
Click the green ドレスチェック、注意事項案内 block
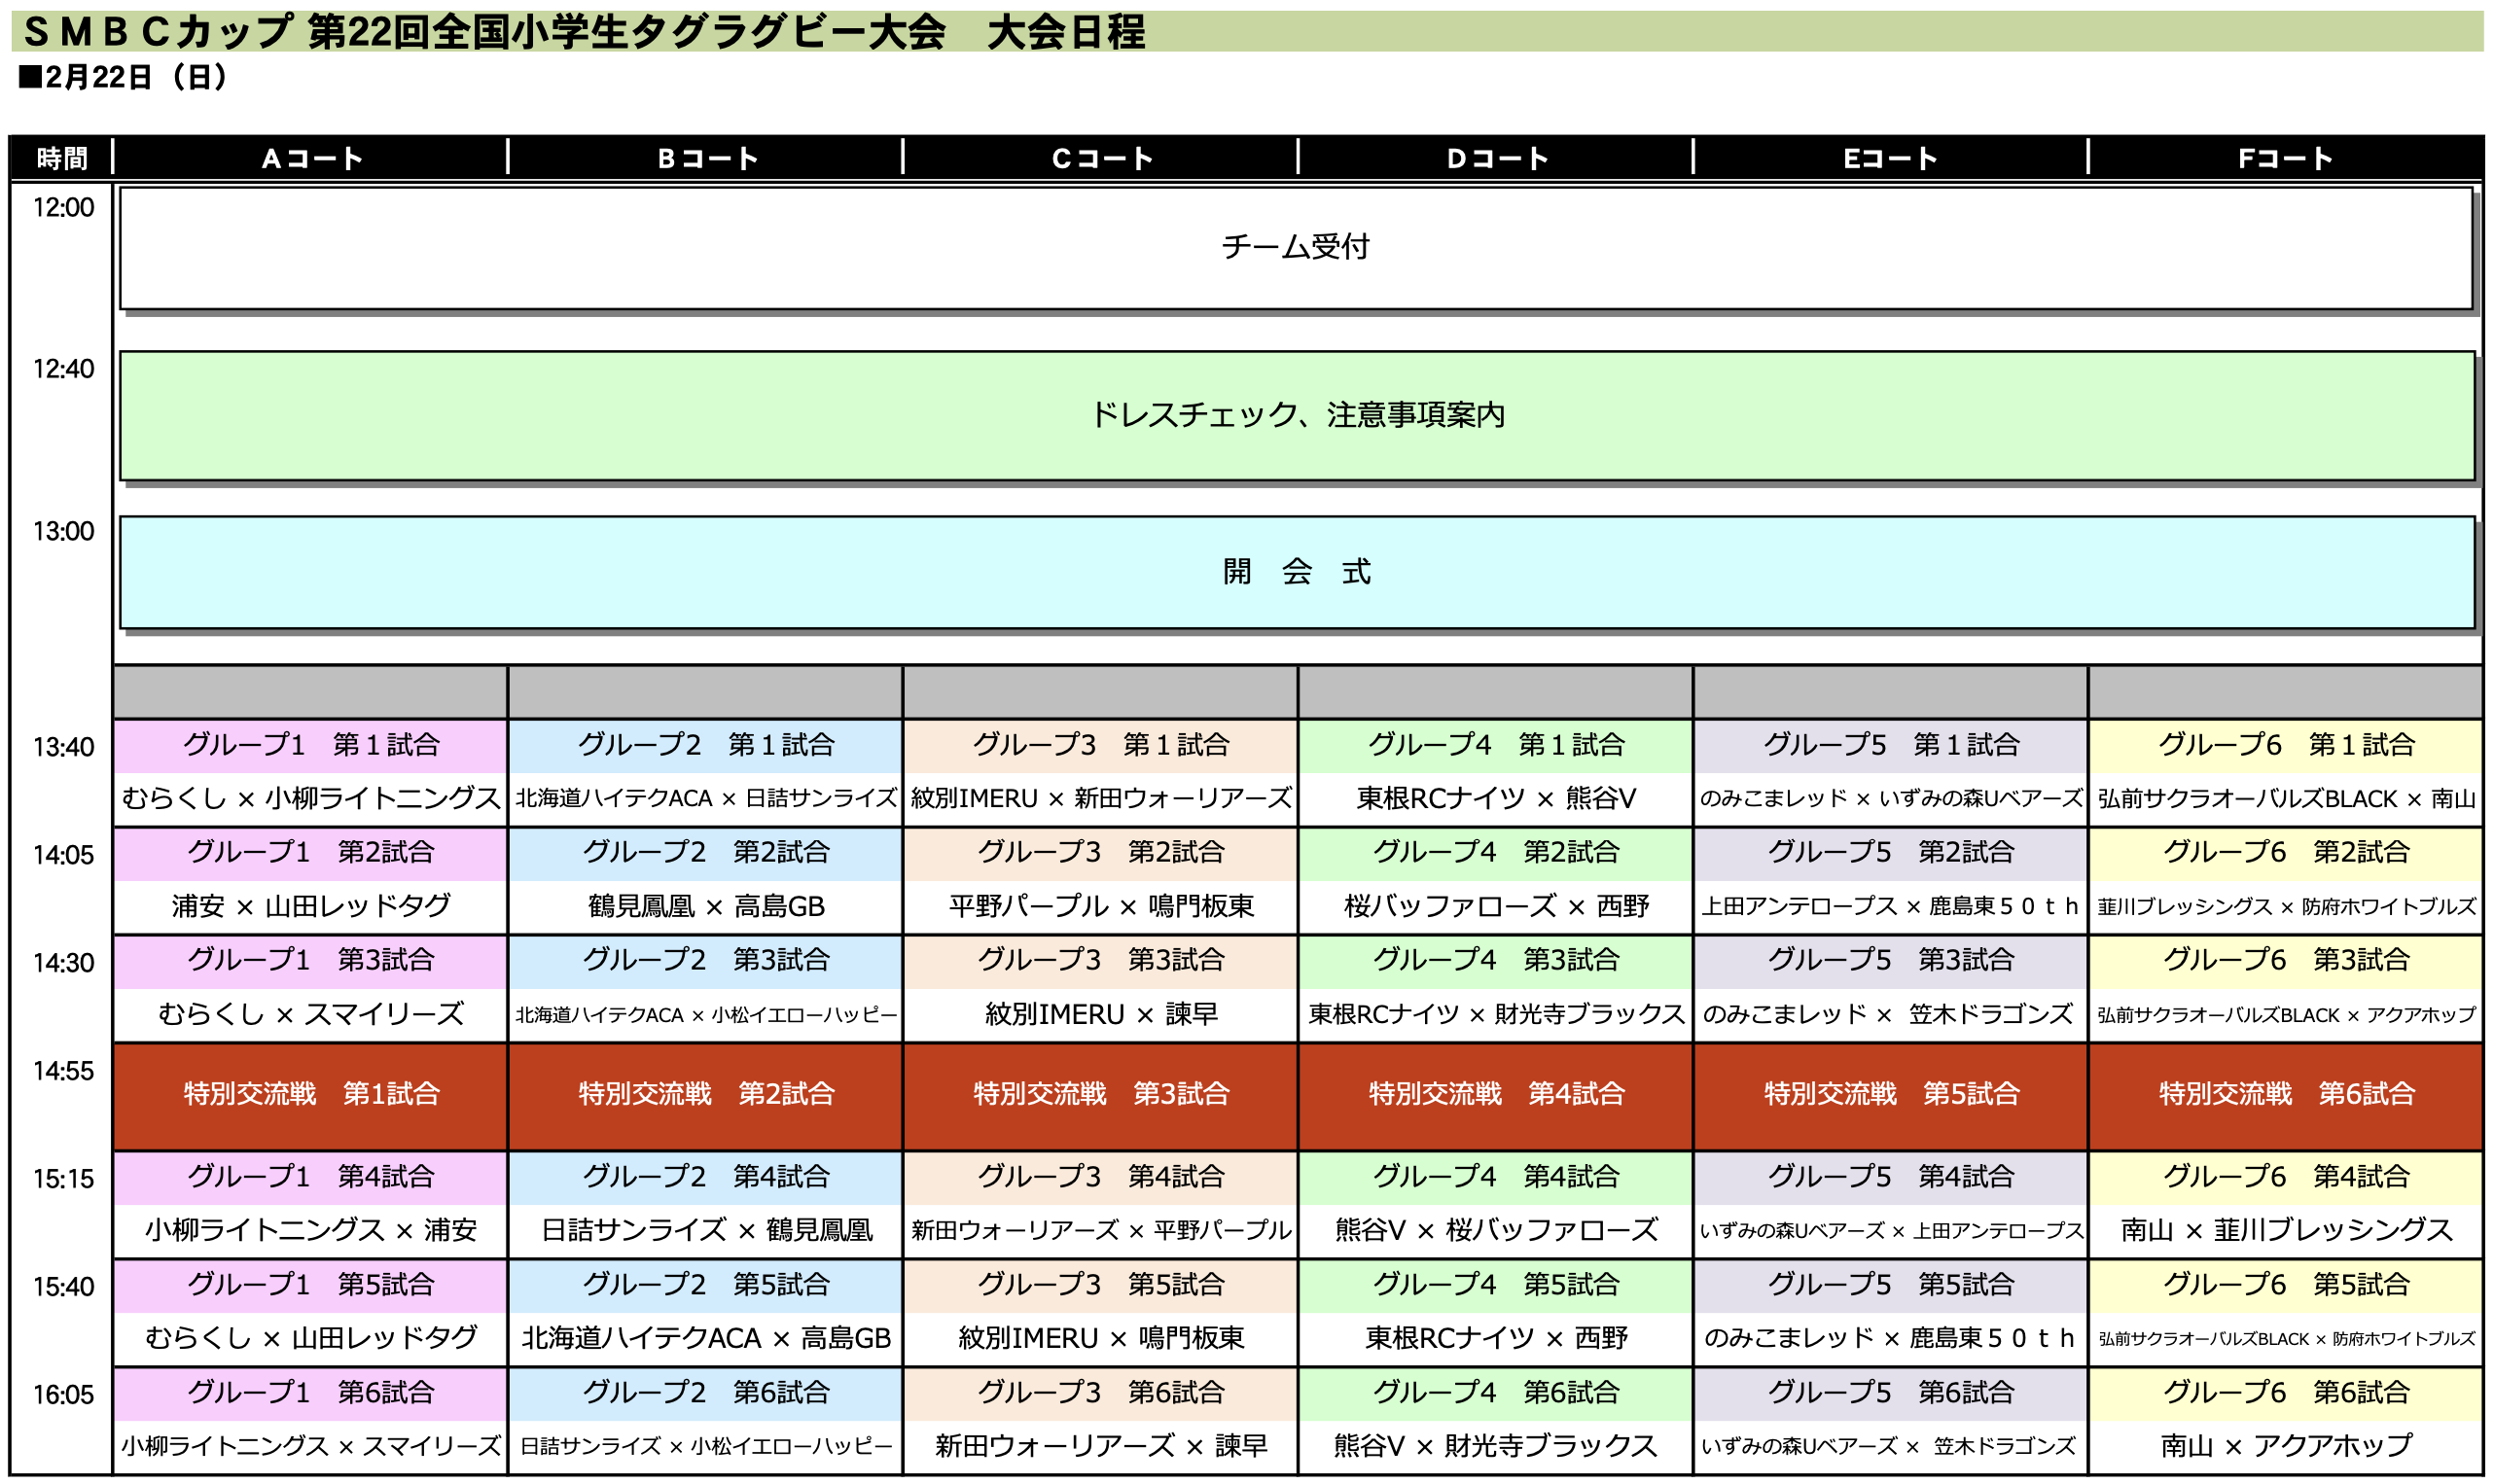click(x=1295, y=415)
